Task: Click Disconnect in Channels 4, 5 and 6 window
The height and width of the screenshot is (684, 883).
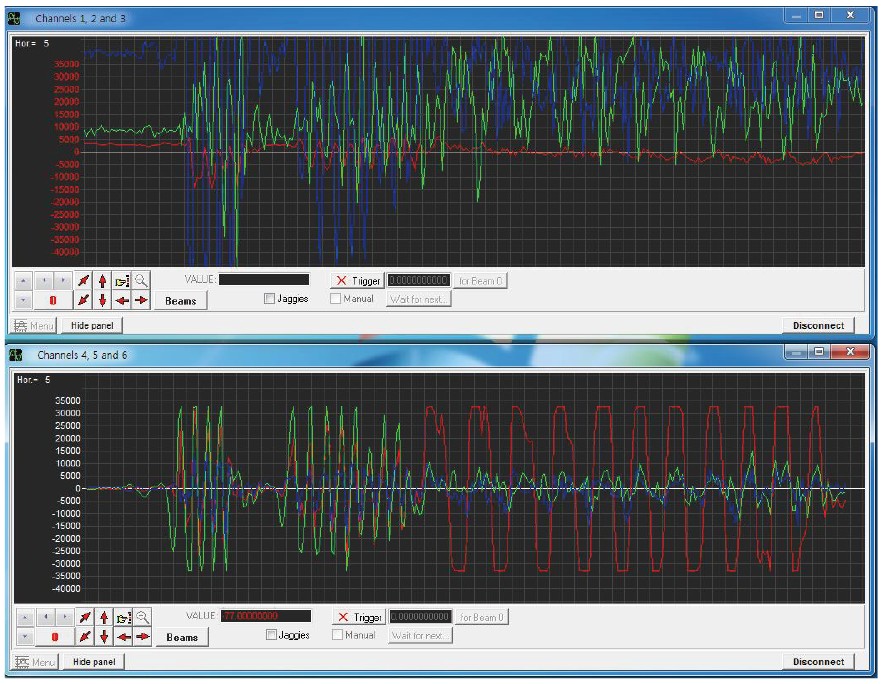Action: (818, 661)
